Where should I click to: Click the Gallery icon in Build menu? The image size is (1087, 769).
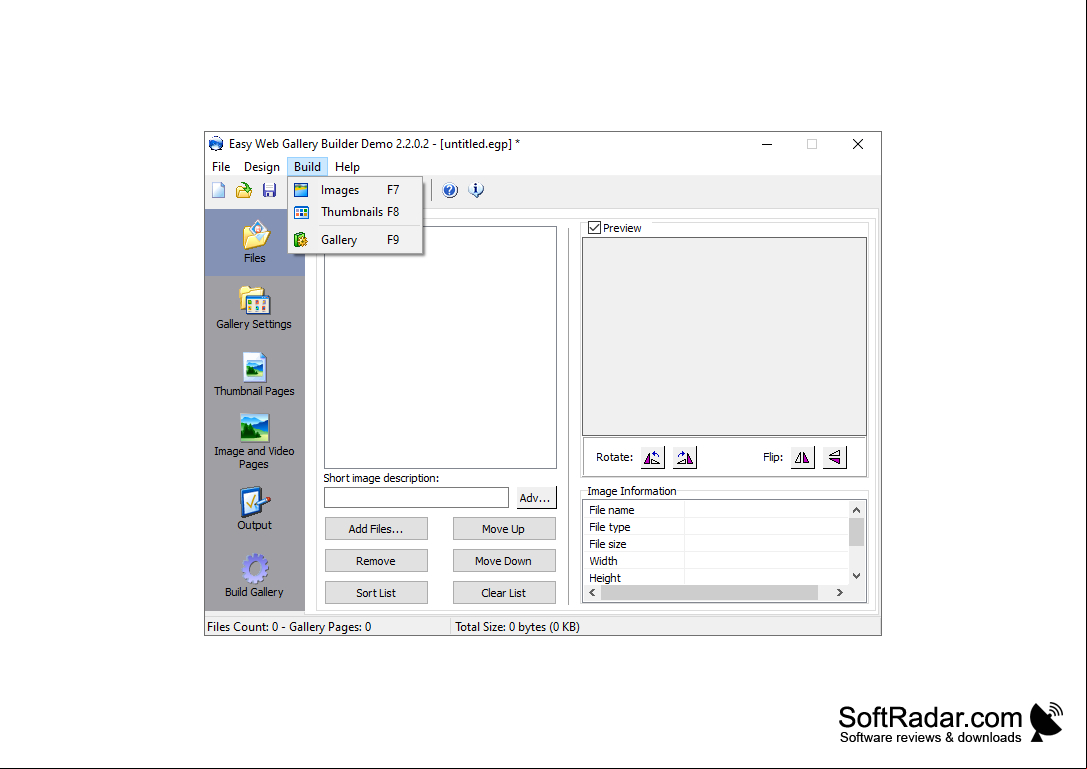click(301, 240)
